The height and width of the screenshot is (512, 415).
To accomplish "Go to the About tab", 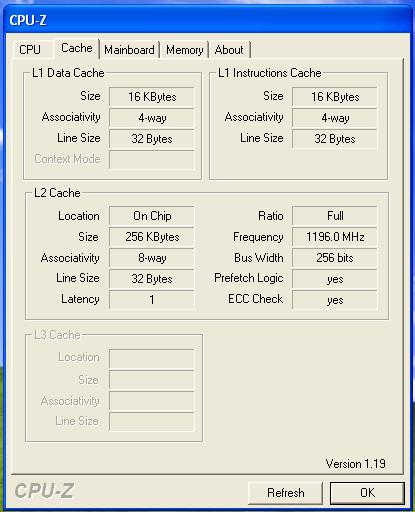I will pos(229,50).
